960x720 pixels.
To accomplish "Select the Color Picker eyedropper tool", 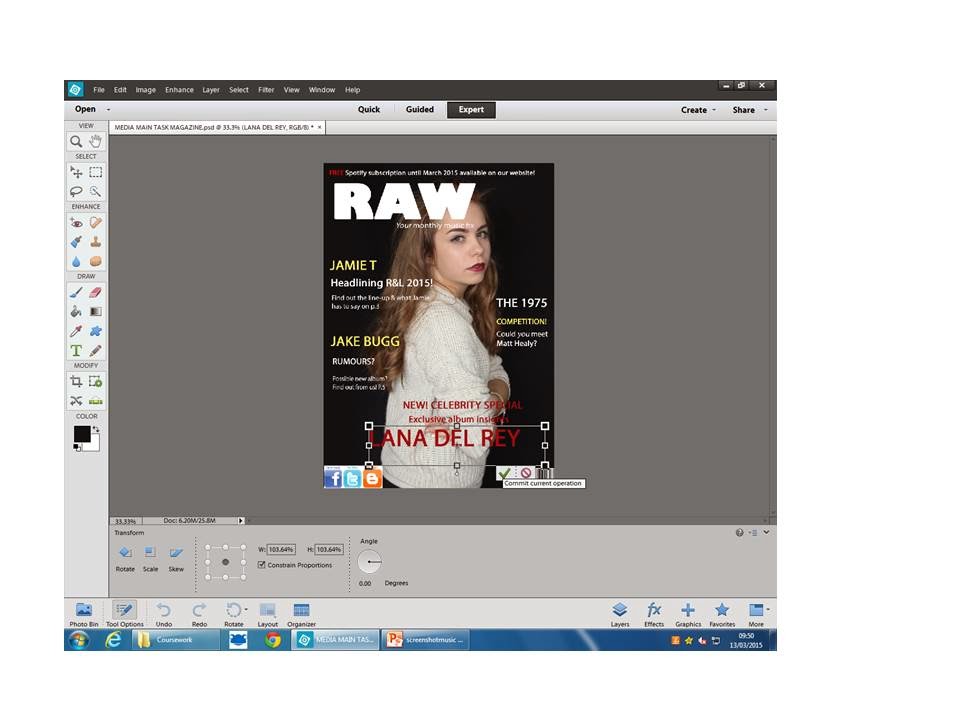I will [76, 331].
